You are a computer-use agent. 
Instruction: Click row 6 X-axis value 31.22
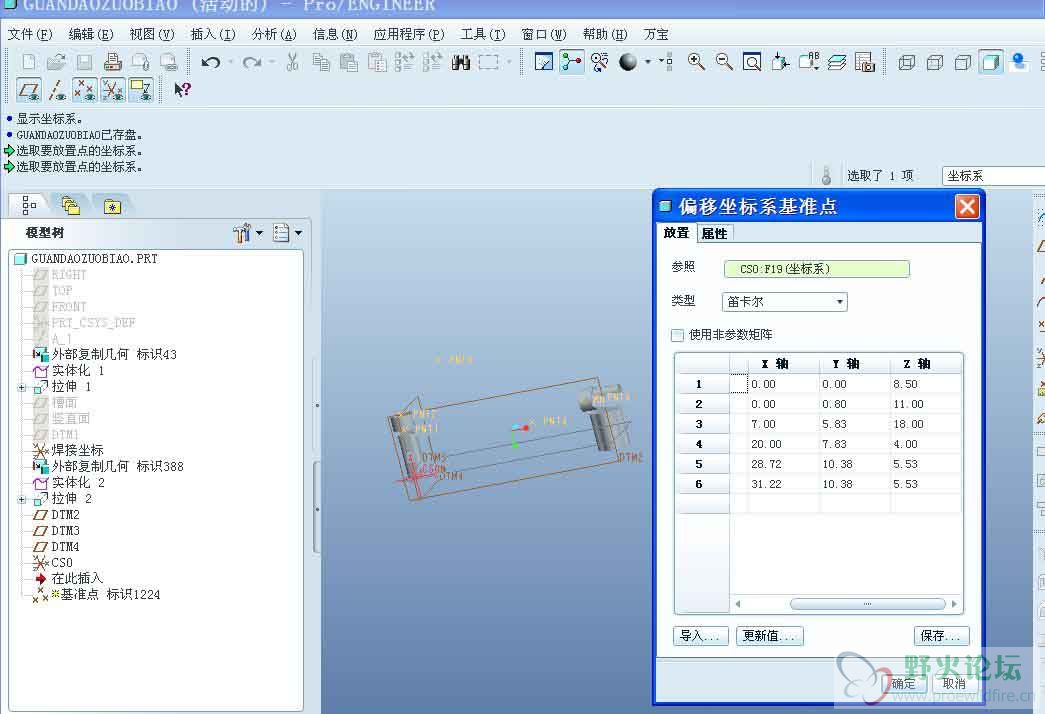766,484
